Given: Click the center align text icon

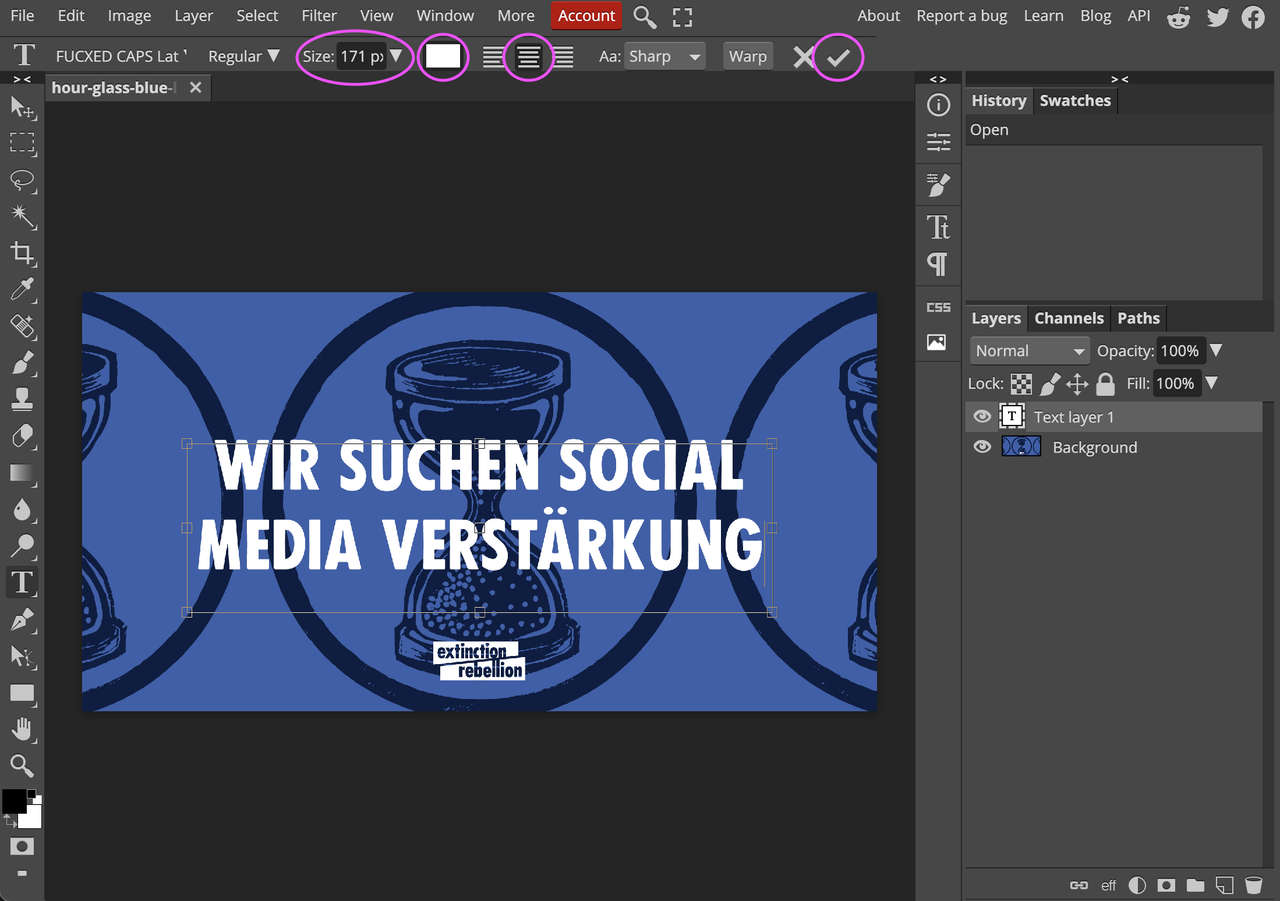Looking at the screenshot, I should click(528, 57).
